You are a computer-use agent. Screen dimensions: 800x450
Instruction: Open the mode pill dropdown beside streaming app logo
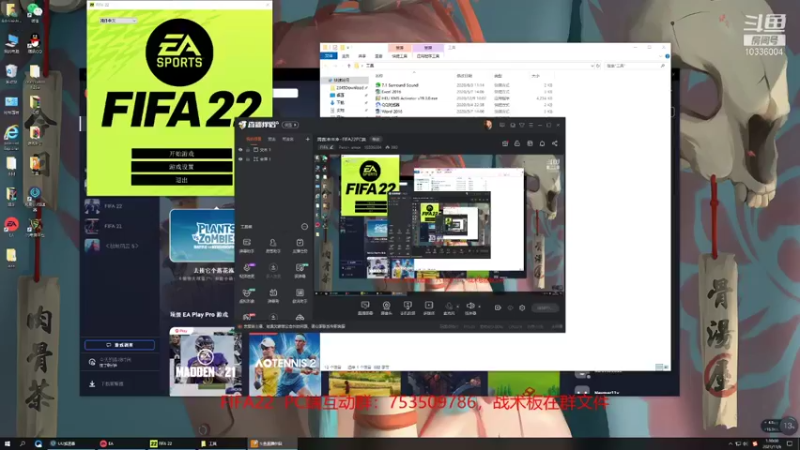click(x=290, y=124)
